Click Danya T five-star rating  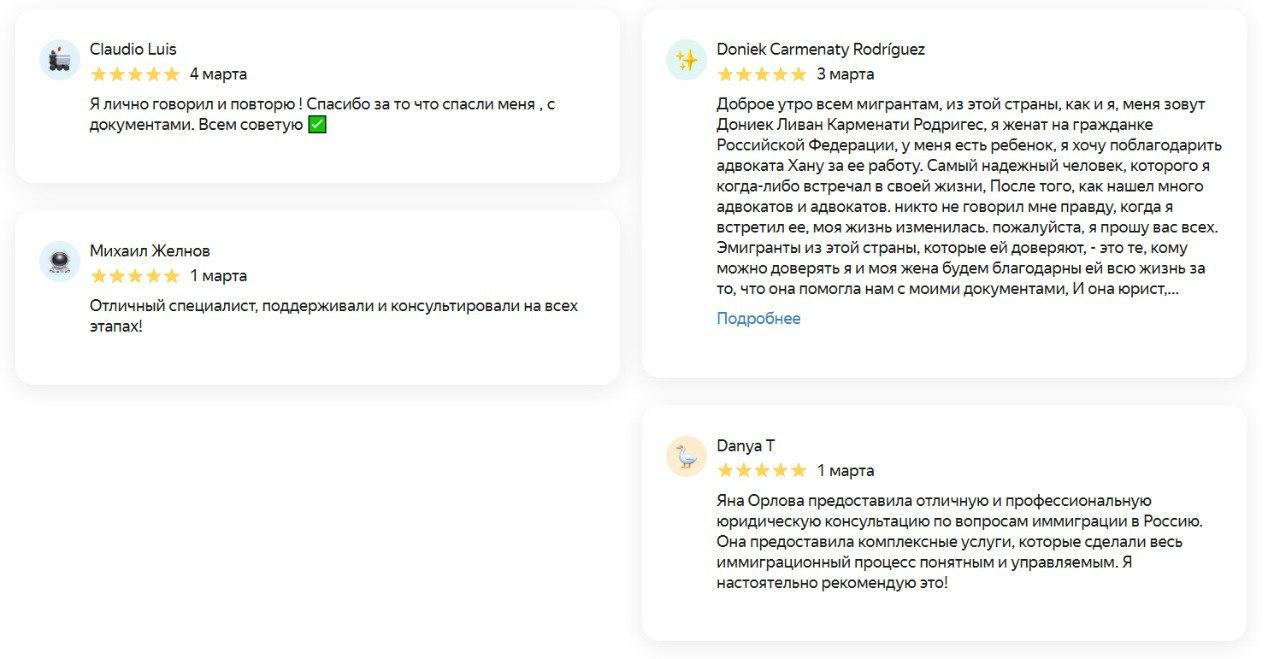[x=762, y=470]
